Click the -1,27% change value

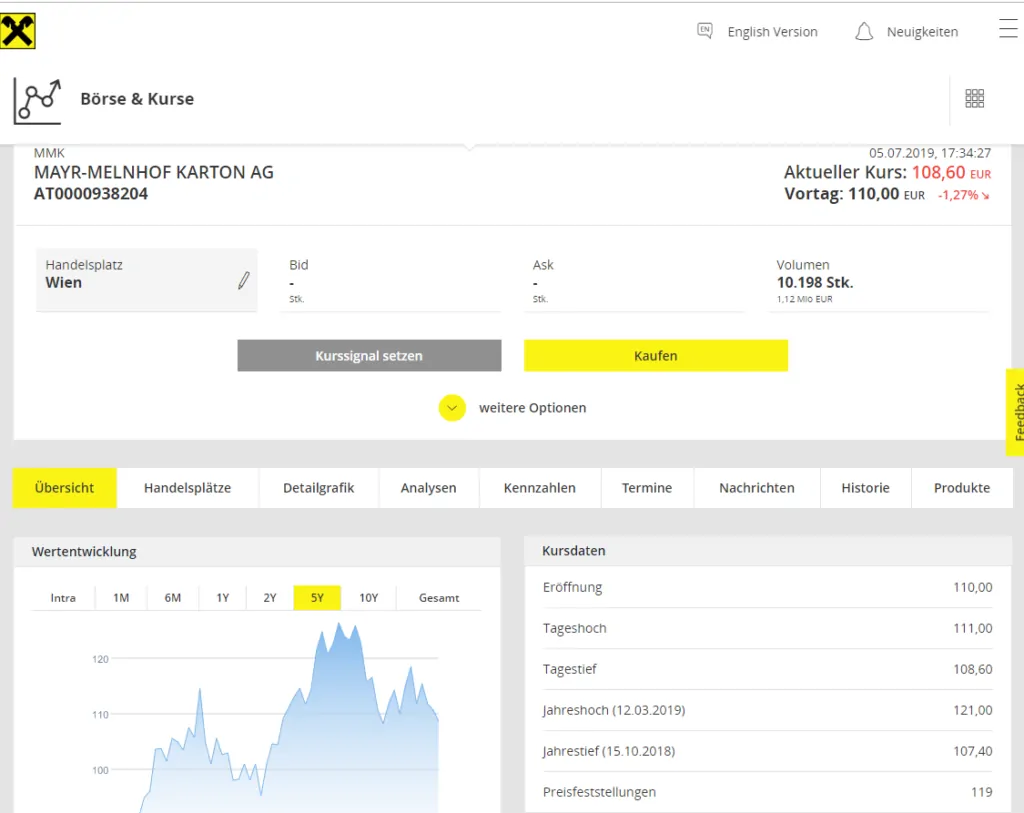click(x=958, y=195)
